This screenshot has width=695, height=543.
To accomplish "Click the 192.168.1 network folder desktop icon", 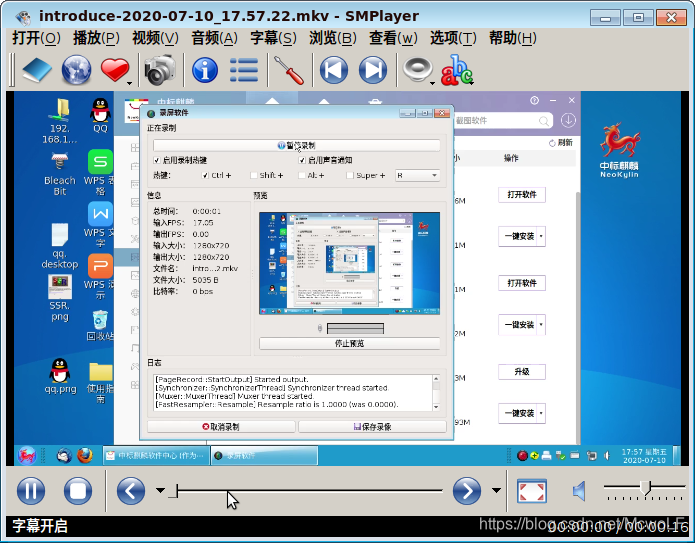I will click(x=59, y=121).
